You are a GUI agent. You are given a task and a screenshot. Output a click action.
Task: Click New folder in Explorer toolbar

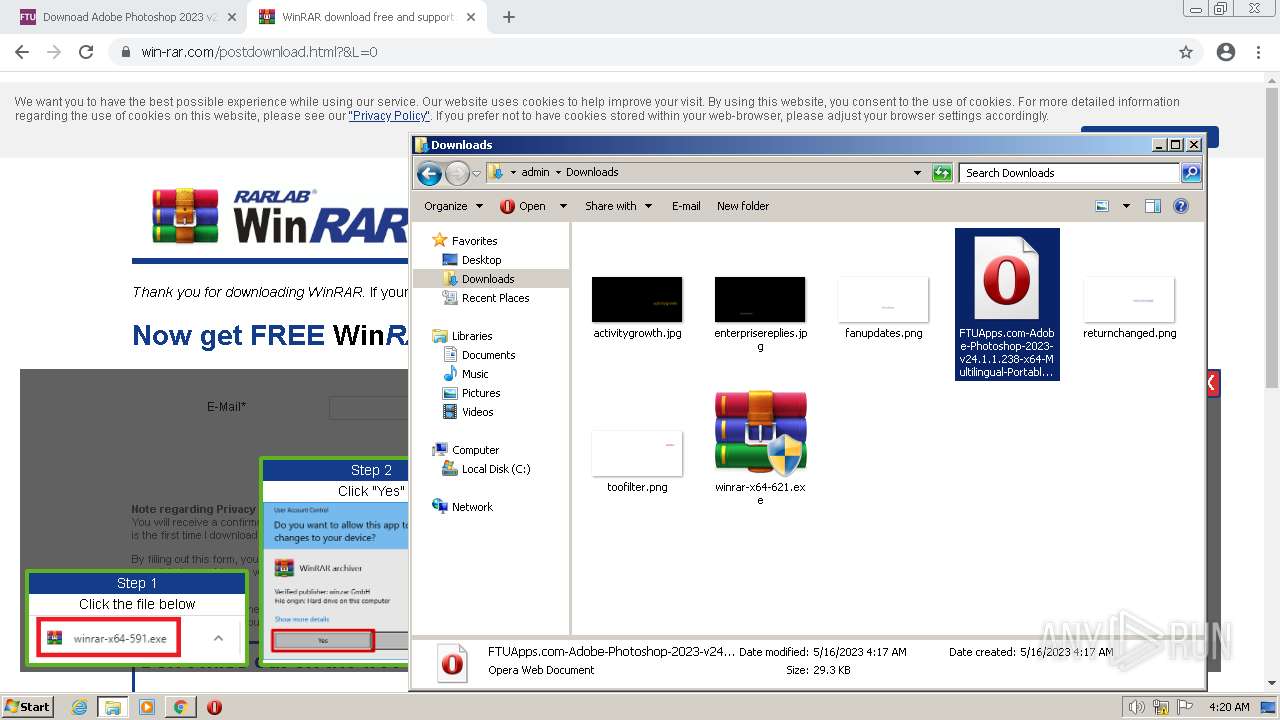point(743,206)
